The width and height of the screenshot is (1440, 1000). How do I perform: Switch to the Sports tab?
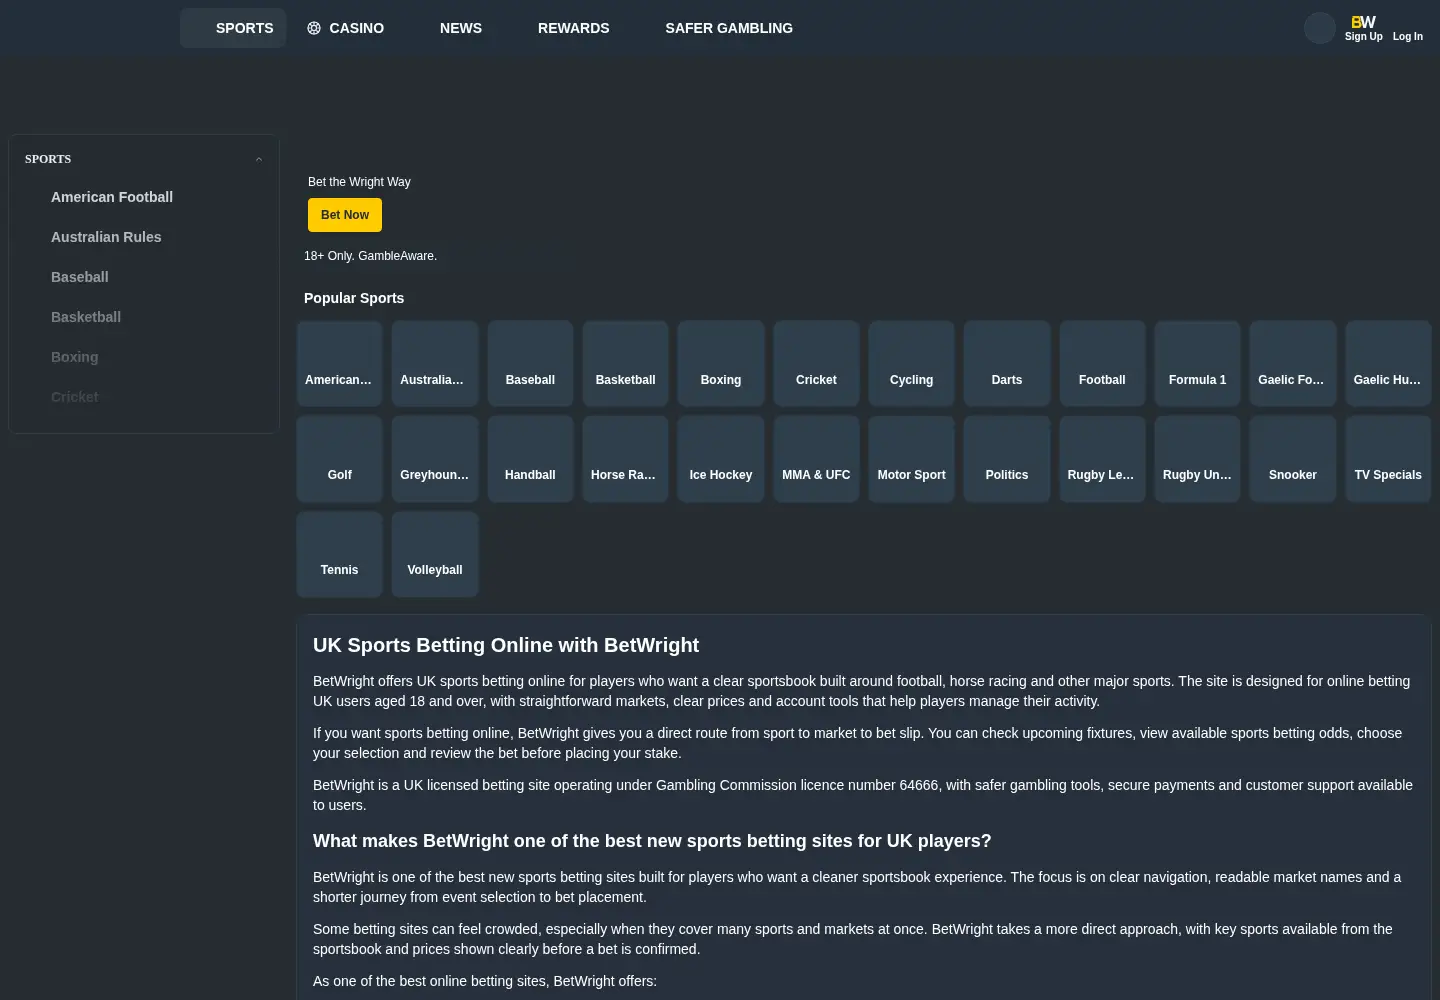click(233, 28)
